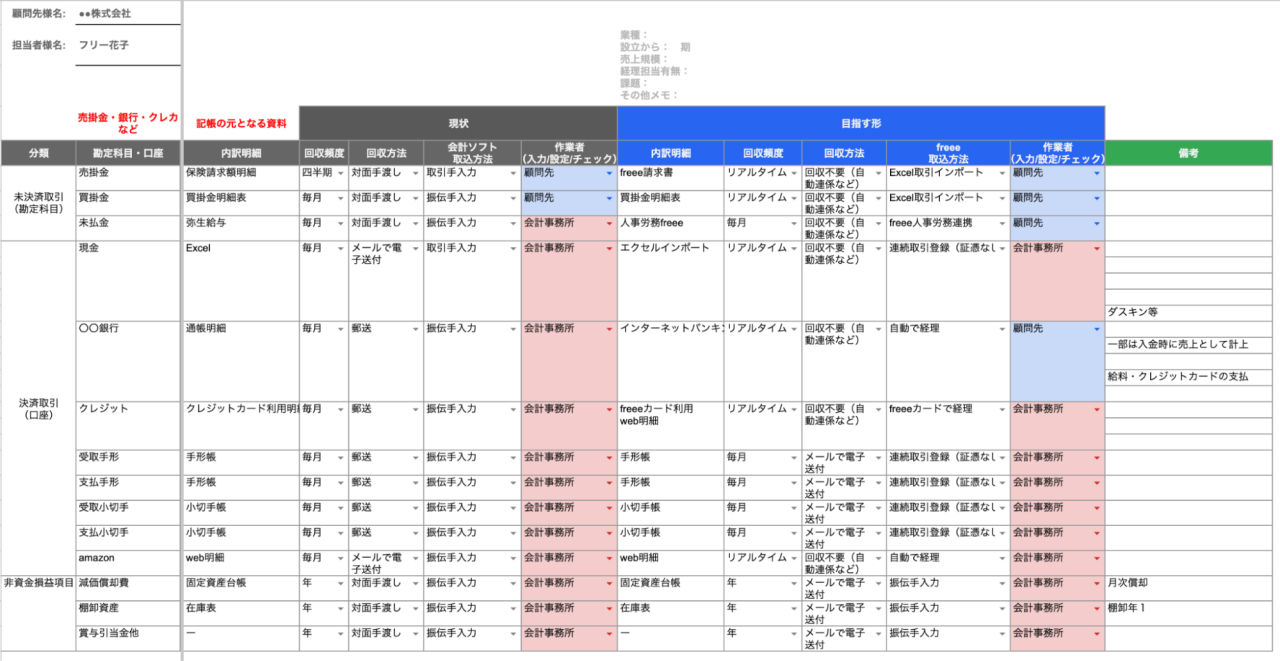Open the メールで電子送付 dropdown in the 現金 row
1280x661 pixels.
click(416, 248)
